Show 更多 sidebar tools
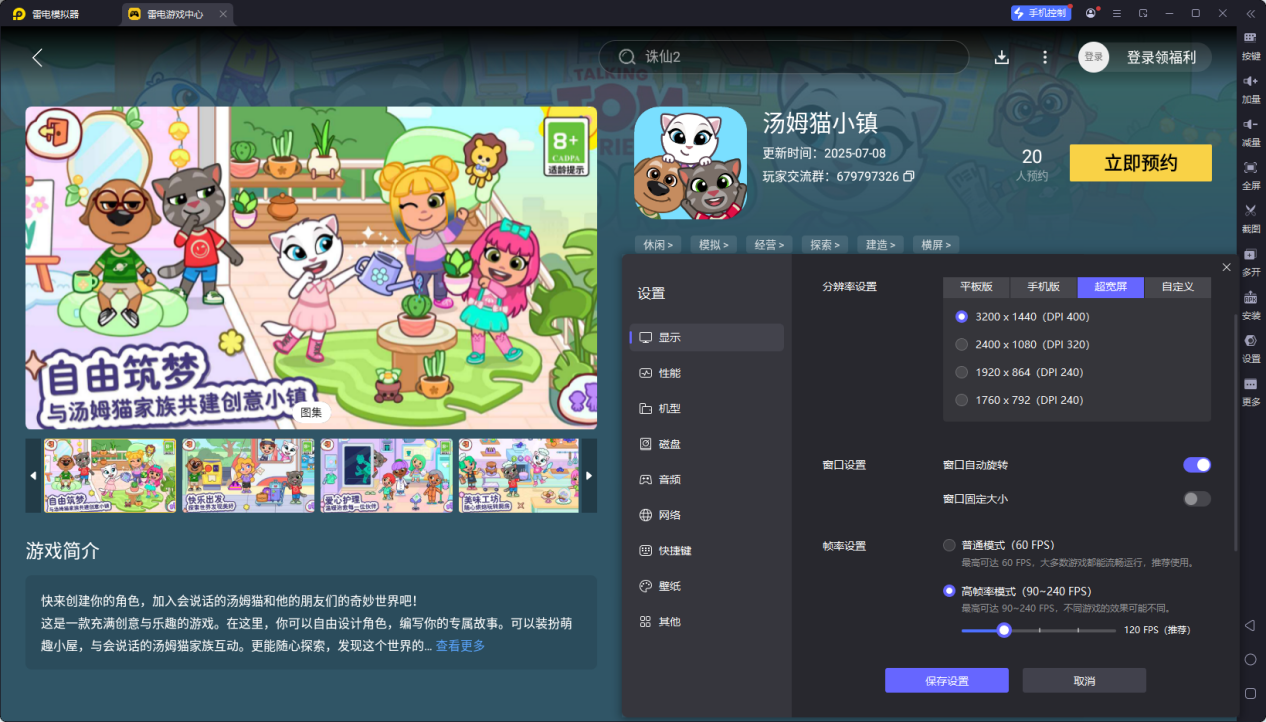This screenshot has width=1266, height=722. point(1251,391)
